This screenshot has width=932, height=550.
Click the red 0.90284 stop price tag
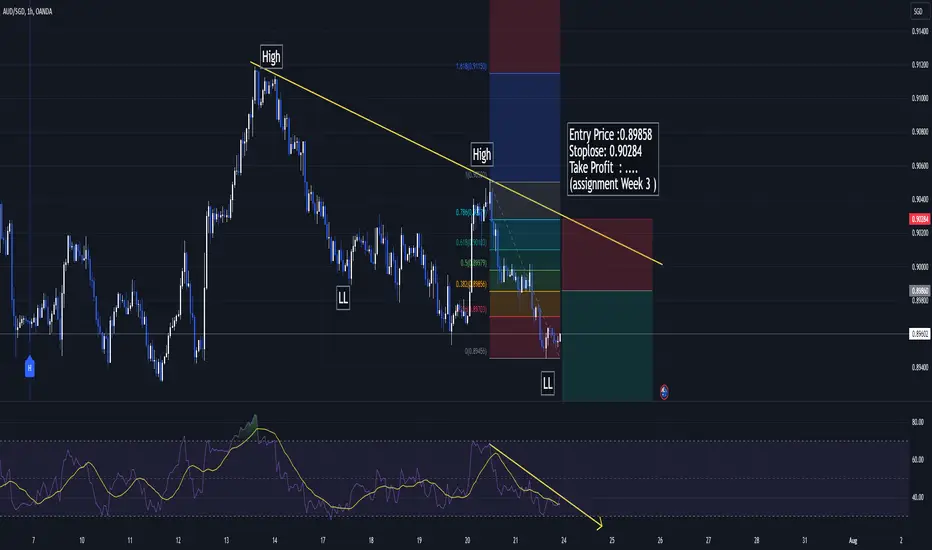pos(920,219)
